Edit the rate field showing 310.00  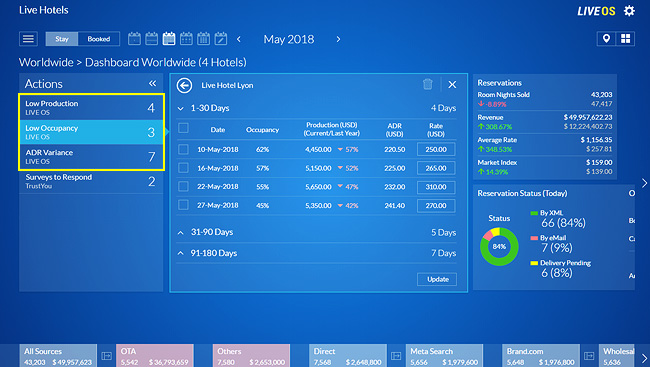click(436, 187)
